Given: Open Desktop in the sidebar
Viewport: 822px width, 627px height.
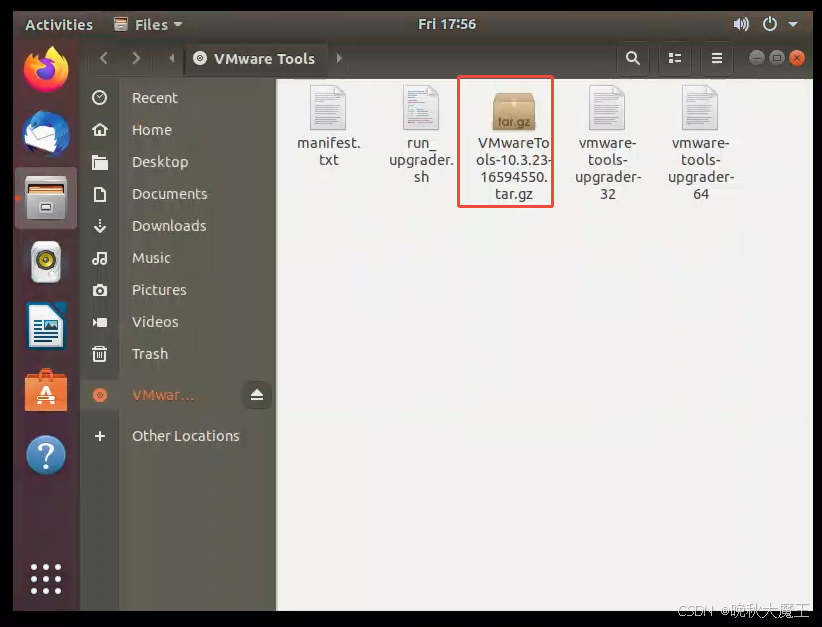Looking at the screenshot, I should [x=160, y=162].
